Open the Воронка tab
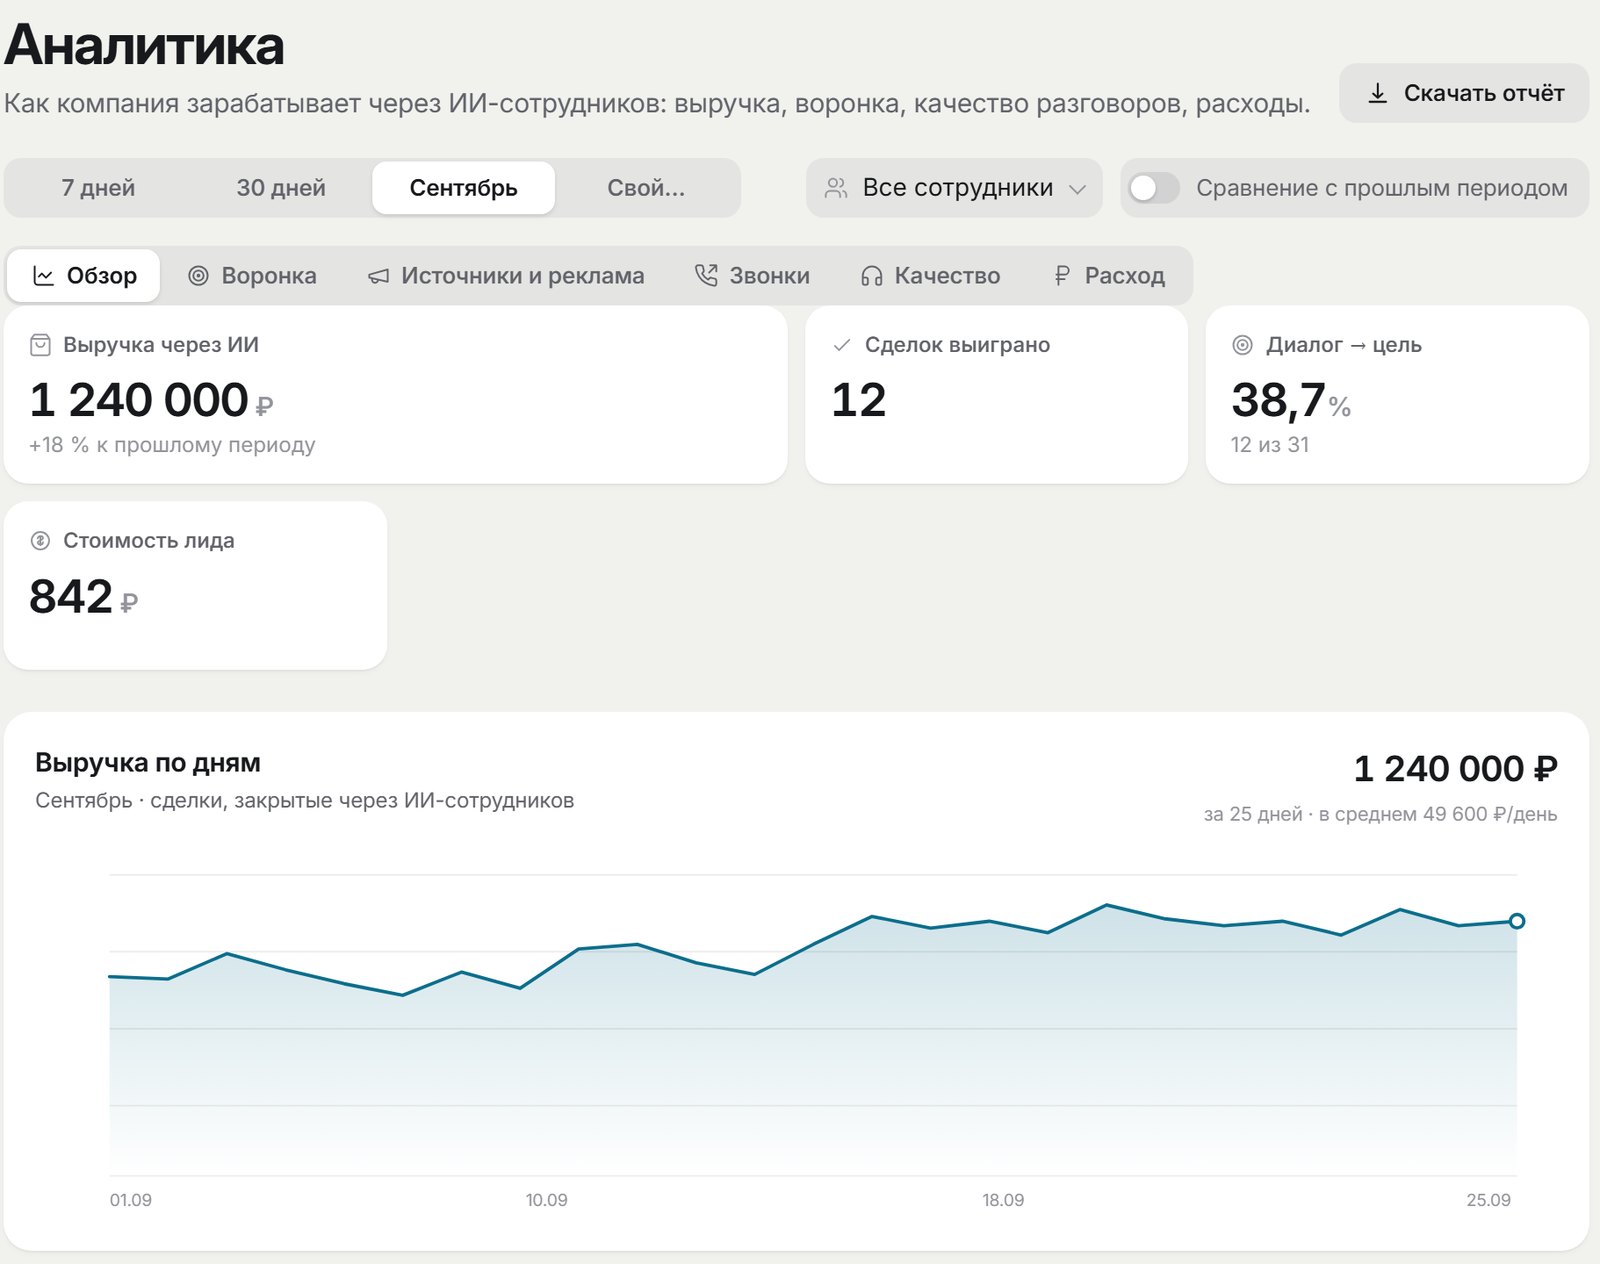 252,276
